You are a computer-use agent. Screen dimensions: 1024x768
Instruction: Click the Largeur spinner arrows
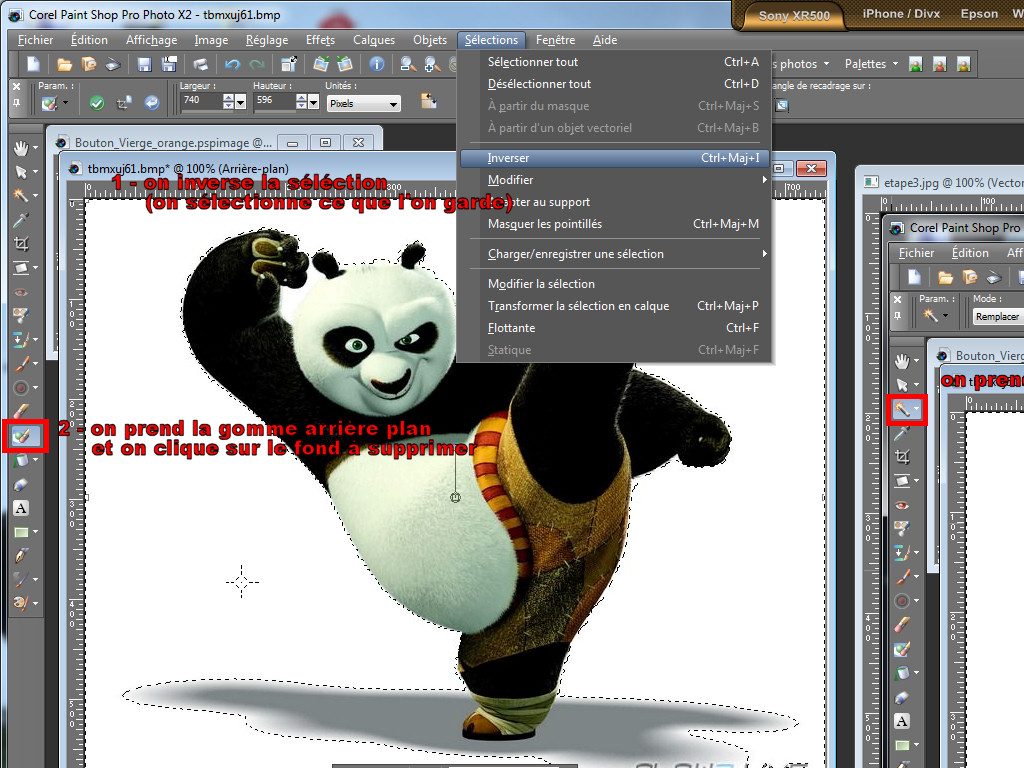pyautogui.click(x=228, y=102)
